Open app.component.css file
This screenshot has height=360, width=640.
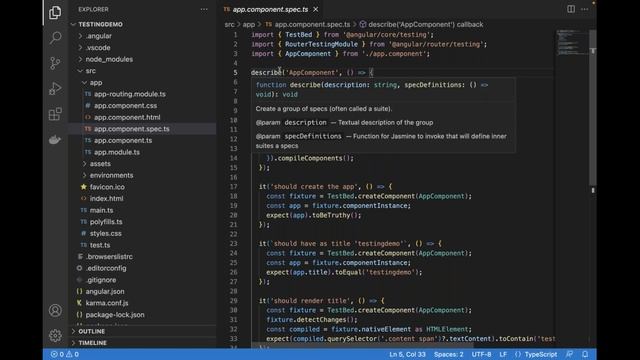point(125,106)
